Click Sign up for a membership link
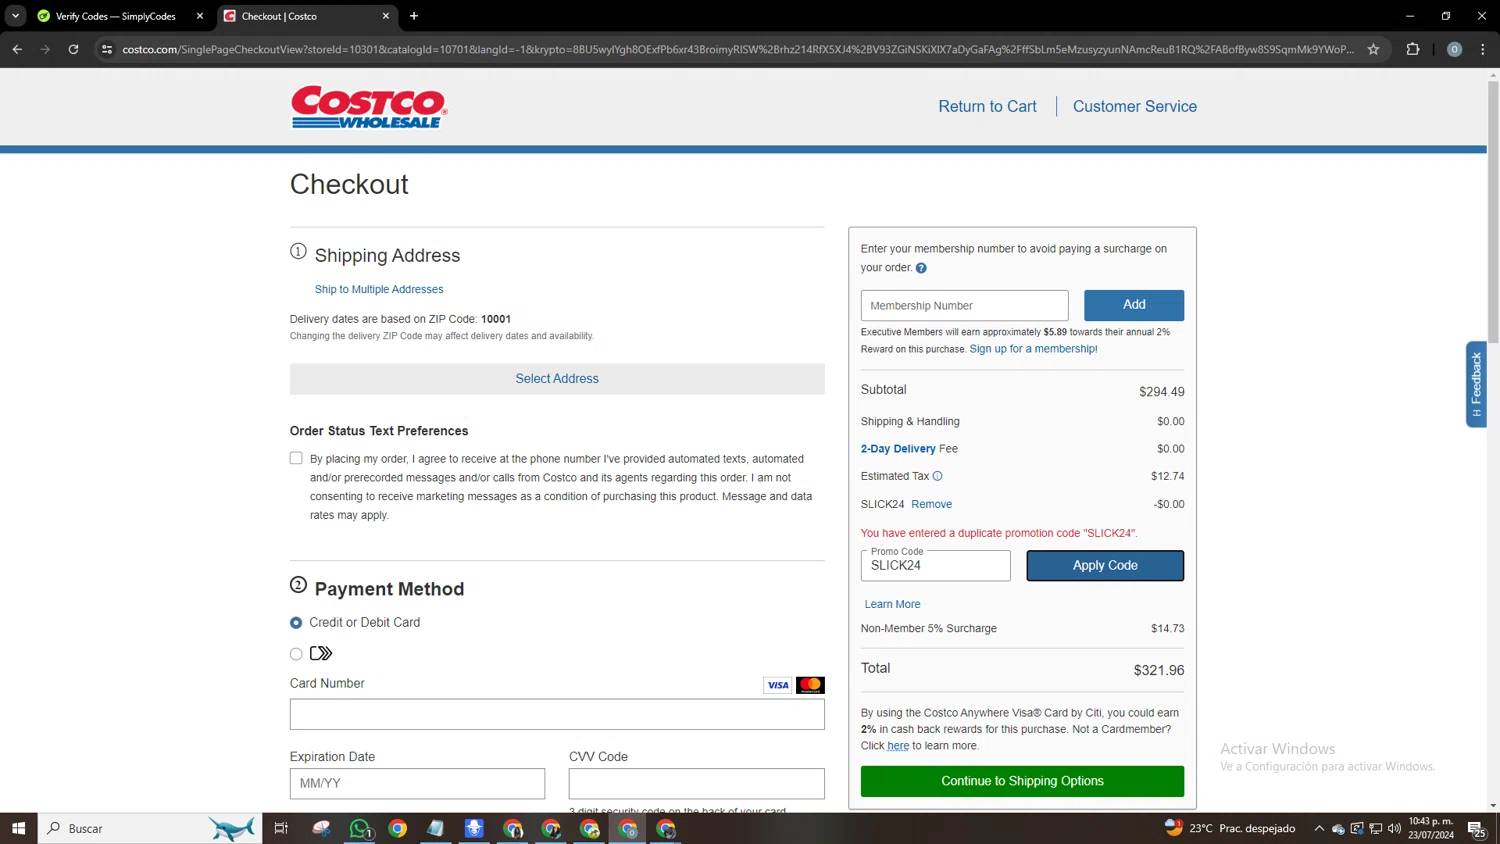 (x=1033, y=349)
